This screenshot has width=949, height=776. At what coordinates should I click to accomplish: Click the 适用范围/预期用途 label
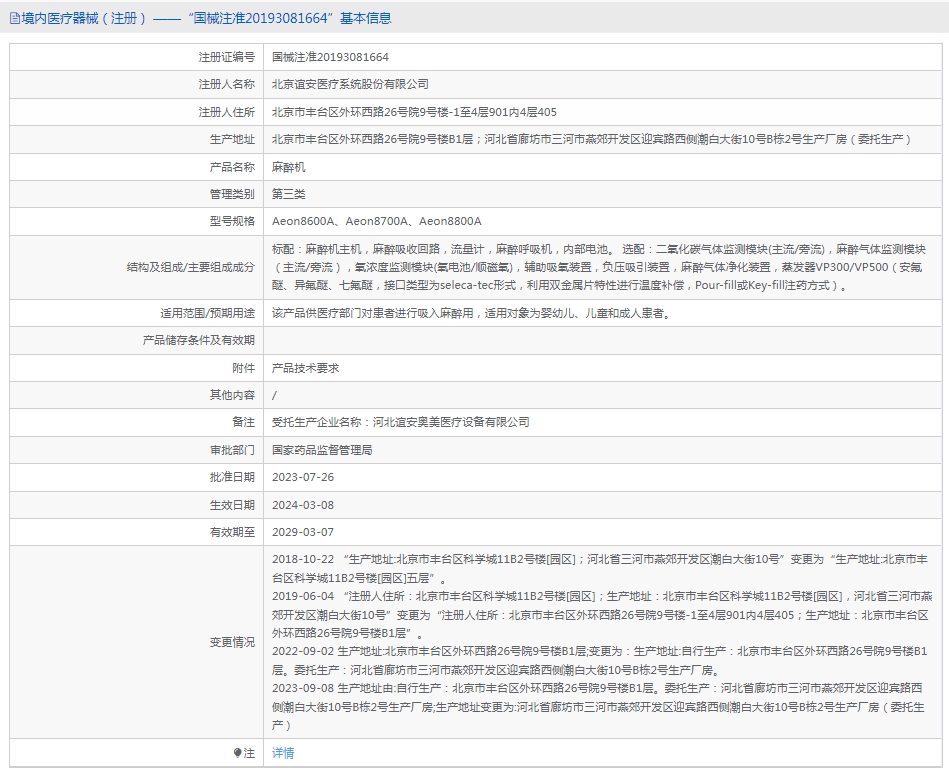(208, 313)
